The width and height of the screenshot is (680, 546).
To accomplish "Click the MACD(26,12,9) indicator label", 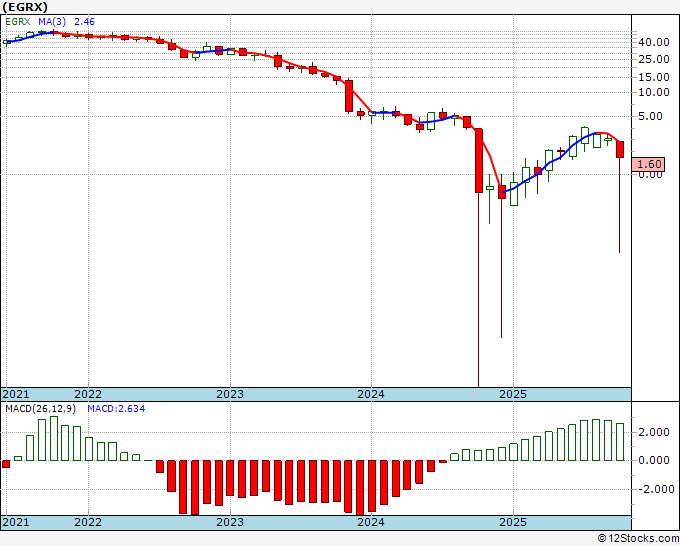I will pos(40,409).
